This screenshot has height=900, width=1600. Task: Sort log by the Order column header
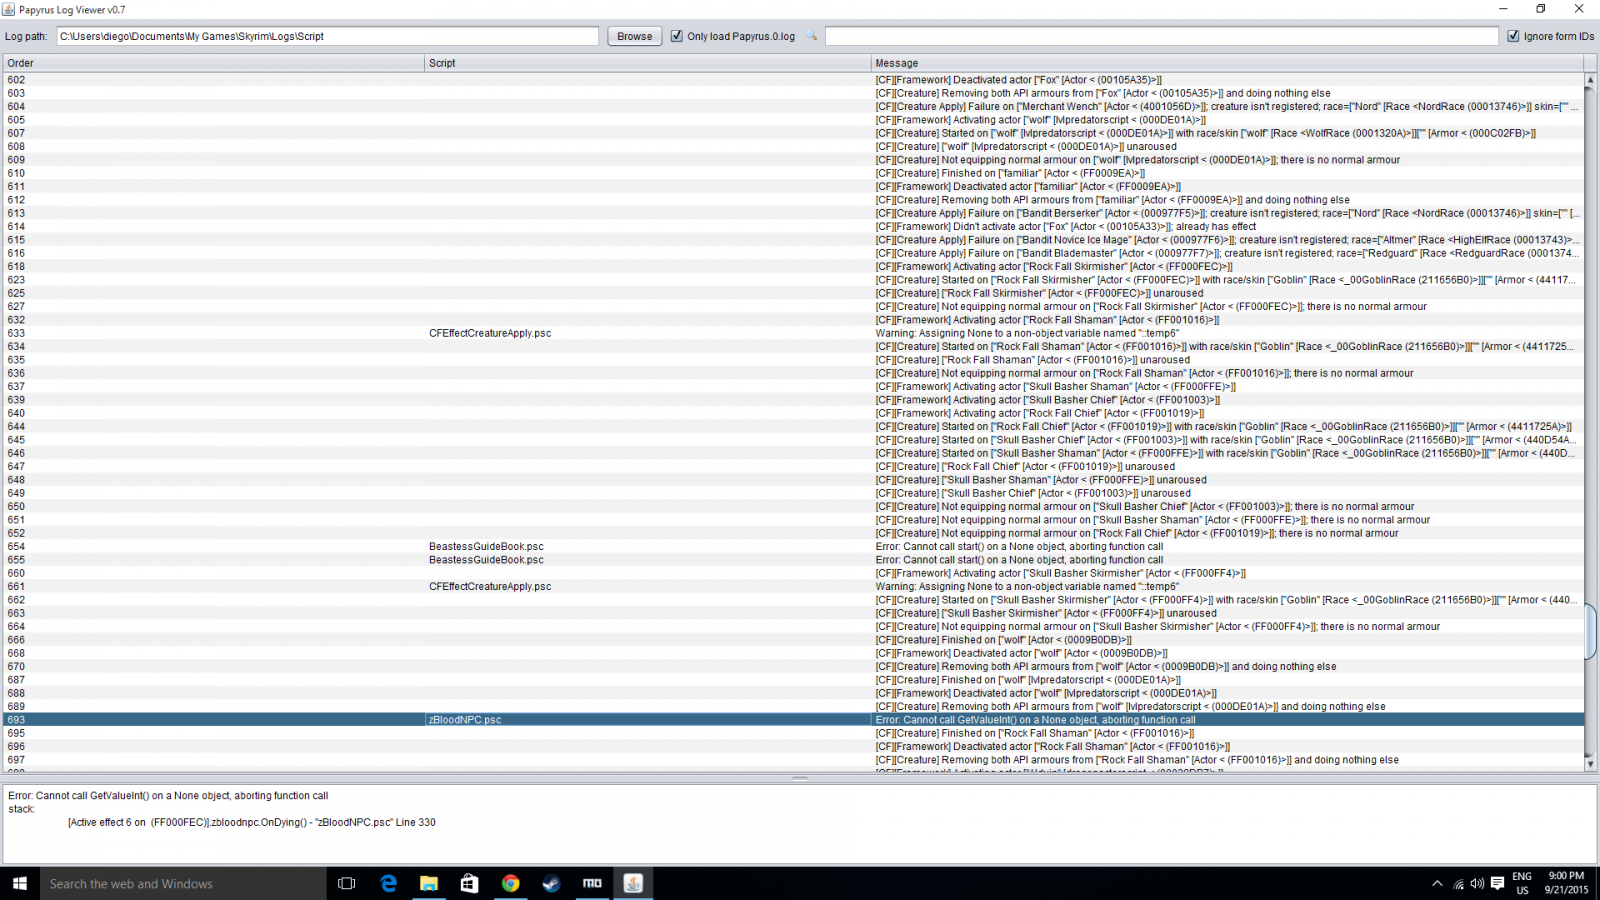click(x=212, y=63)
